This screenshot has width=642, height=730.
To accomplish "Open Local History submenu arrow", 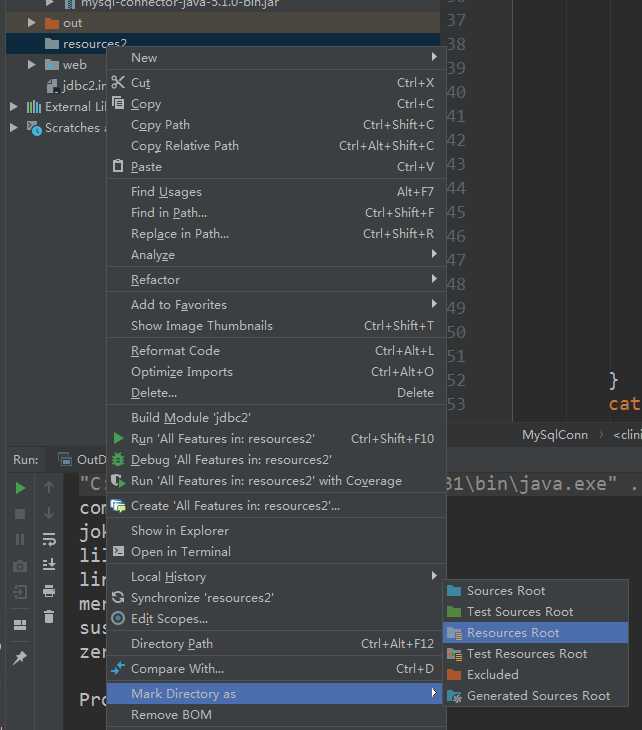I will pyautogui.click(x=434, y=576).
